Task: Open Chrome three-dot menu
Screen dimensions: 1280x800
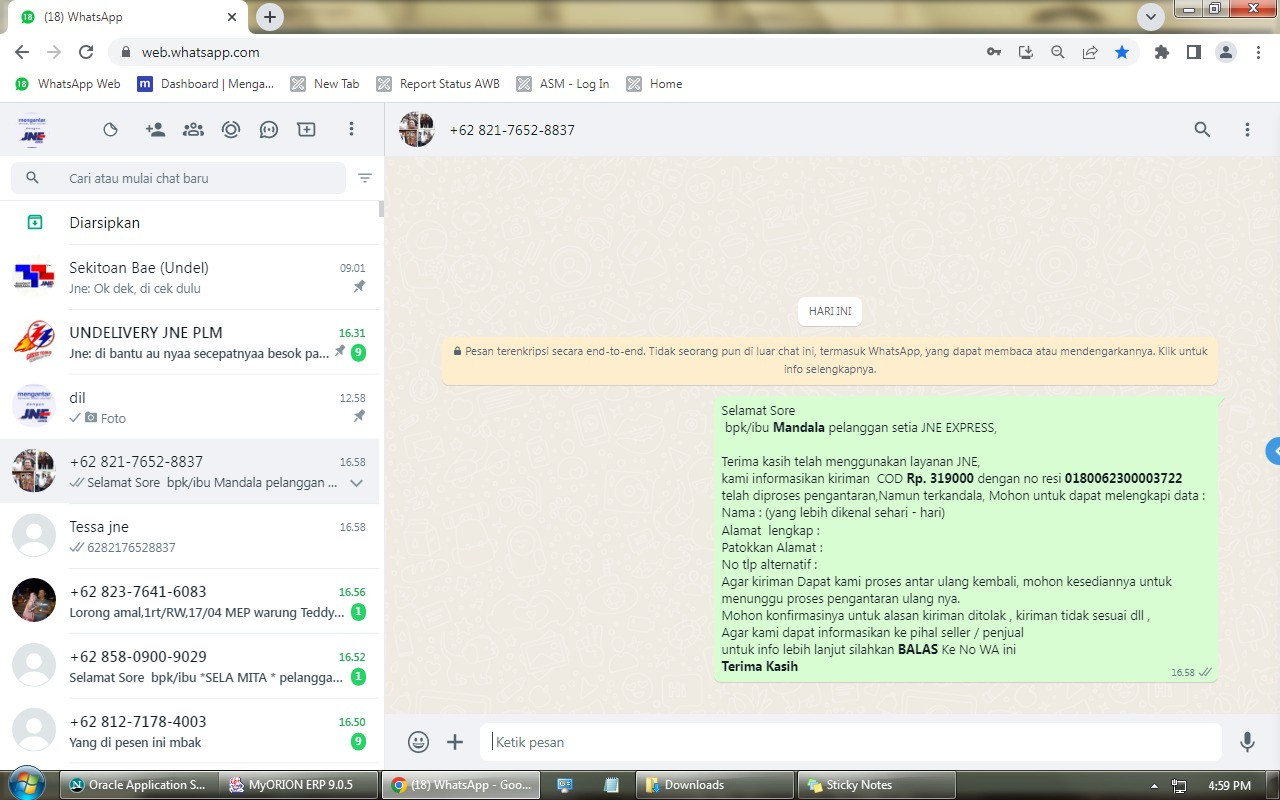Action: pos(1259,52)
